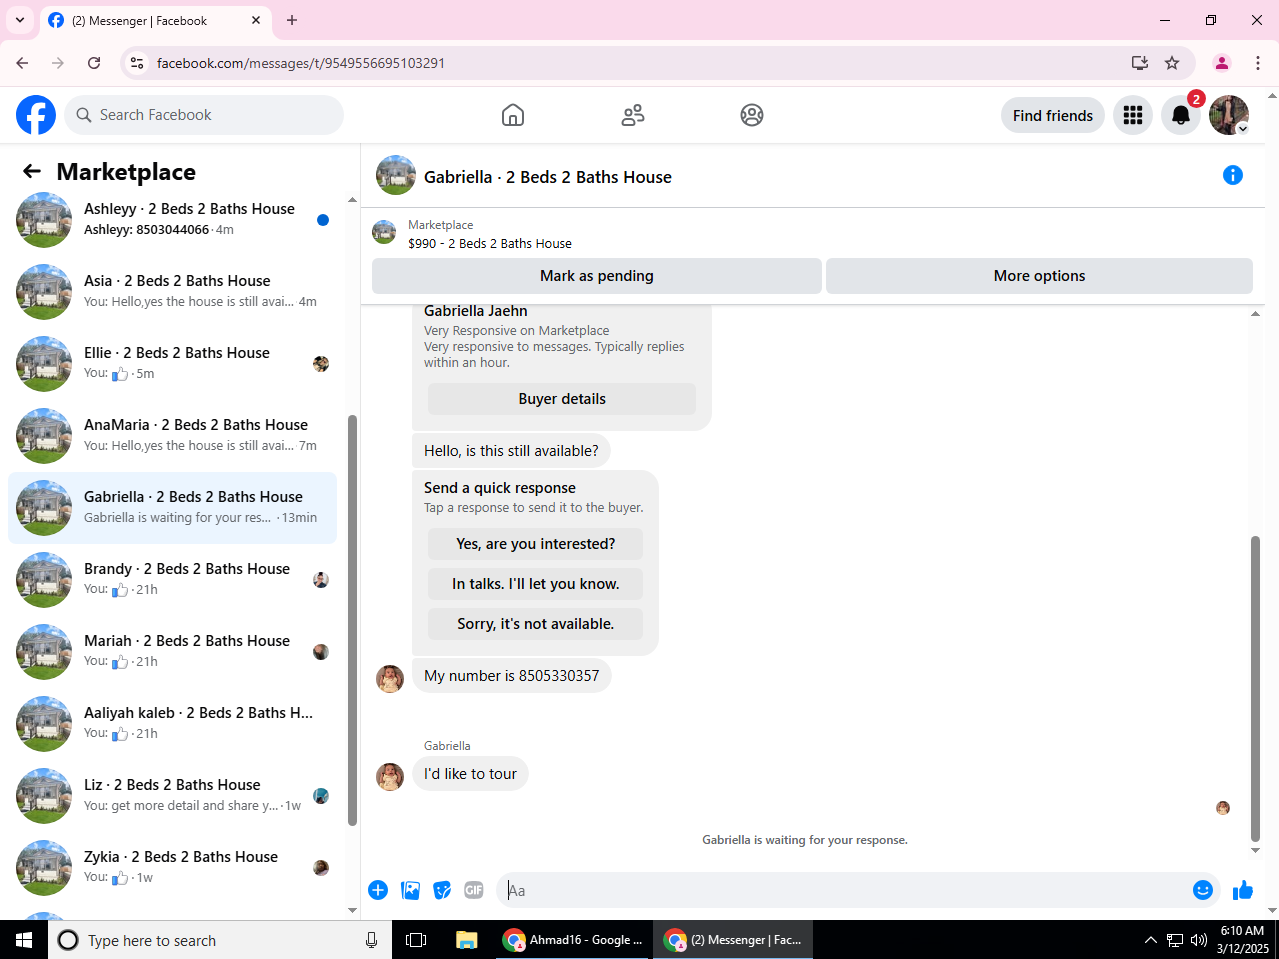Open conversation information icon

point(1233,176)
